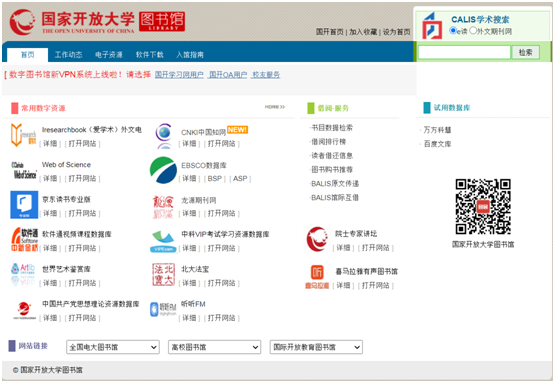Open the 国开学习网用户 VPN link

[179, 75]
